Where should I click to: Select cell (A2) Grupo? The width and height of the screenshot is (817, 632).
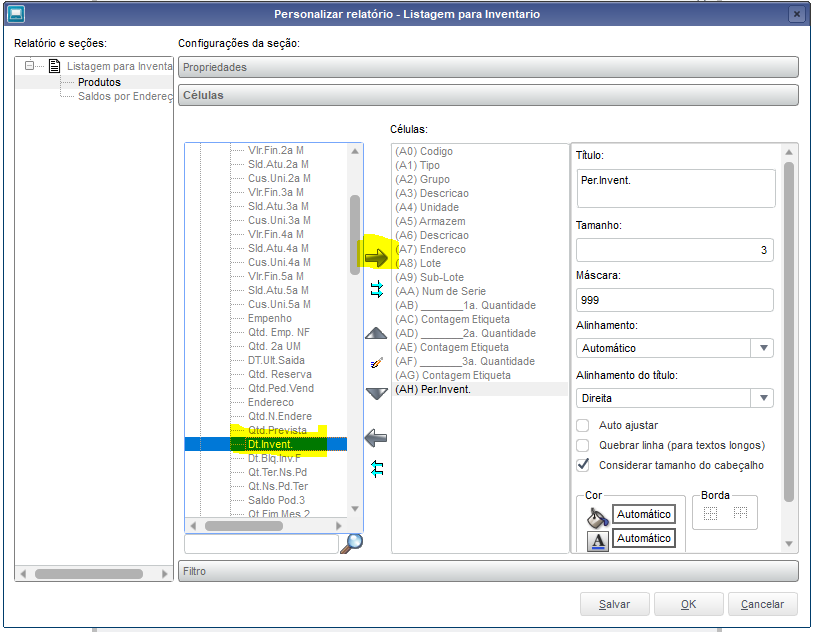point(422,179)
